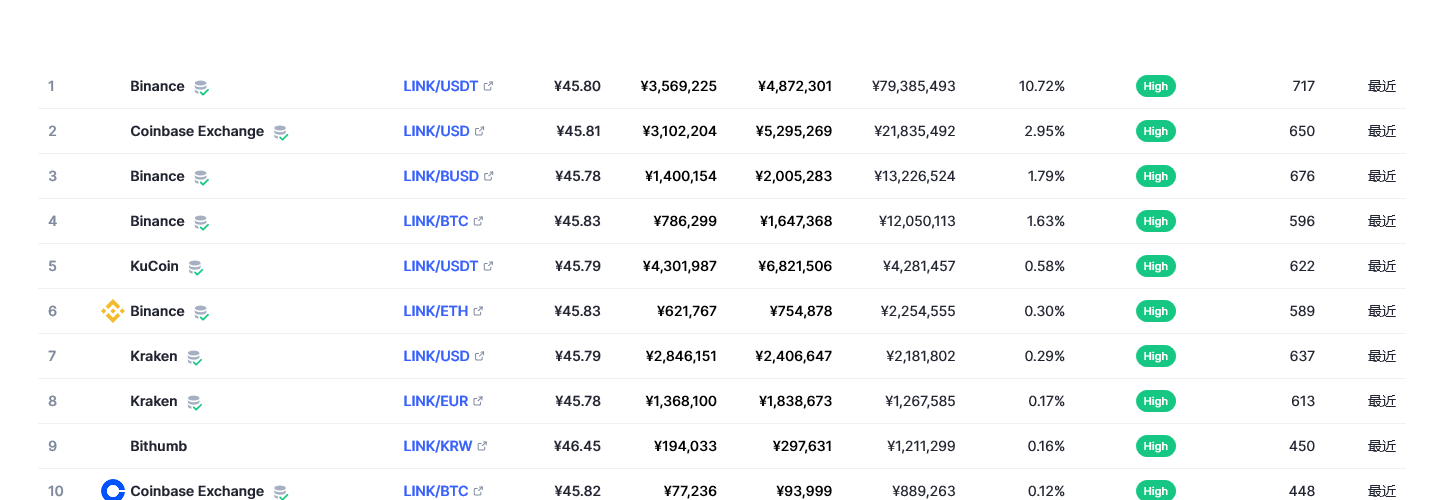
Task: Open the Binance name in row 1
Action: [x=158, y=86]
